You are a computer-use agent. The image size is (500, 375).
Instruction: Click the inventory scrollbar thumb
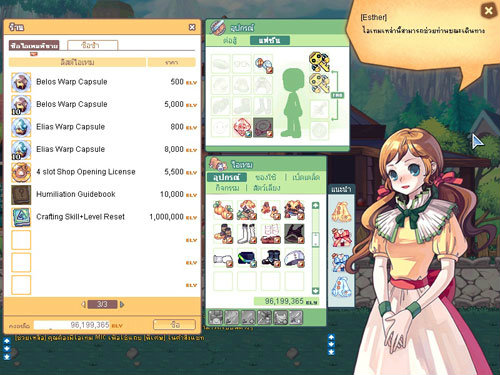pyautogui.click(x=315, y=239)
